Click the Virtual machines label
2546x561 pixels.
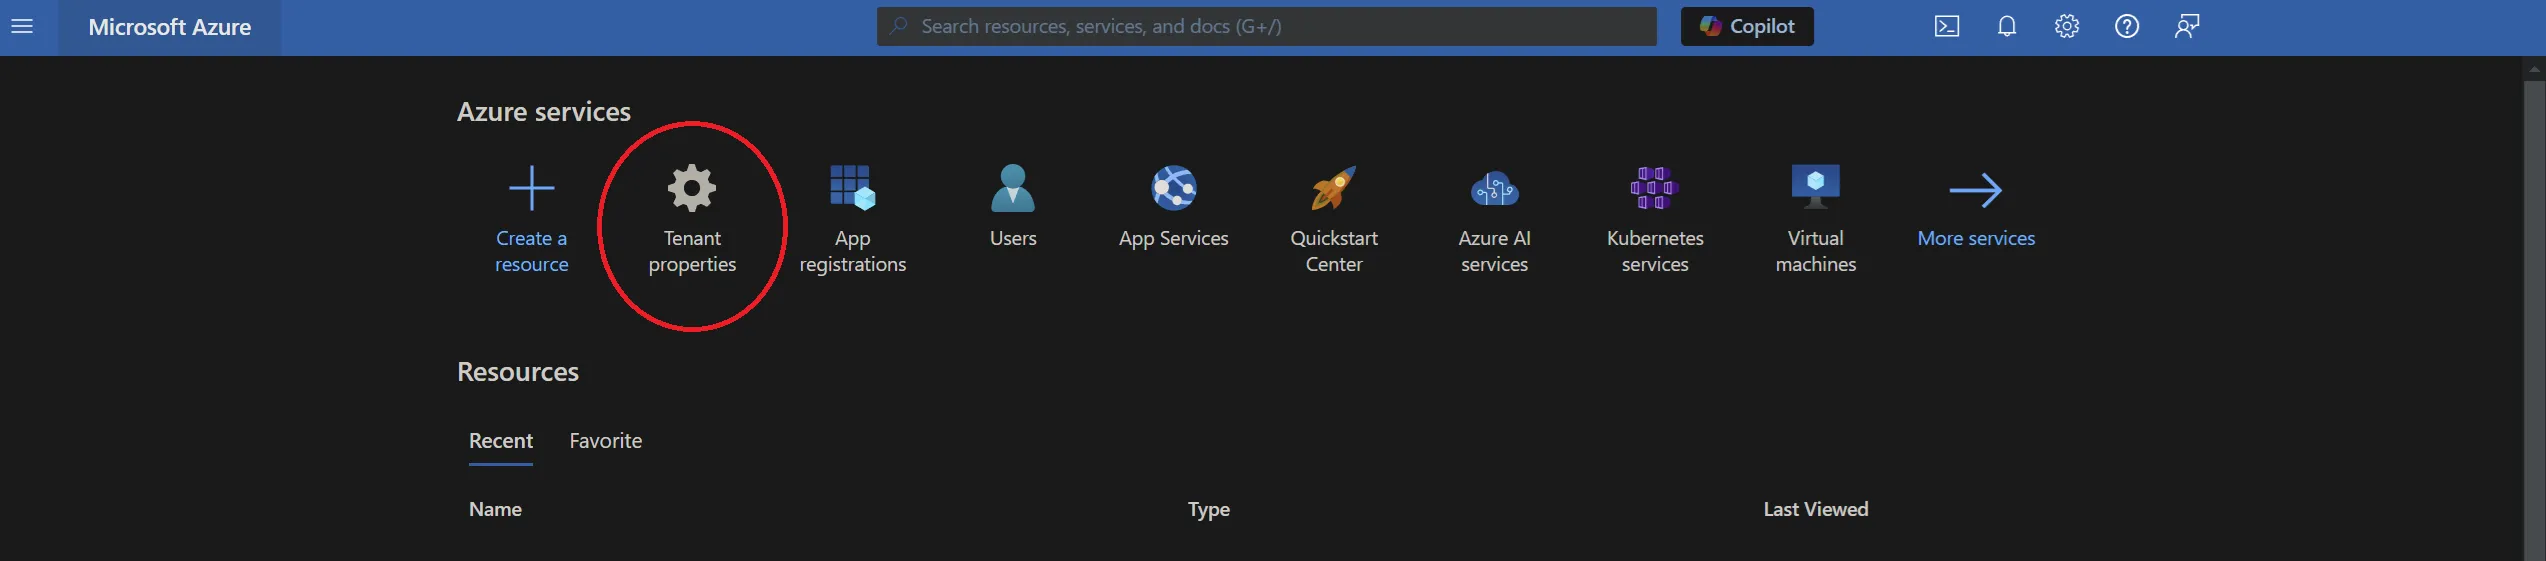[x=1816, y=251]
